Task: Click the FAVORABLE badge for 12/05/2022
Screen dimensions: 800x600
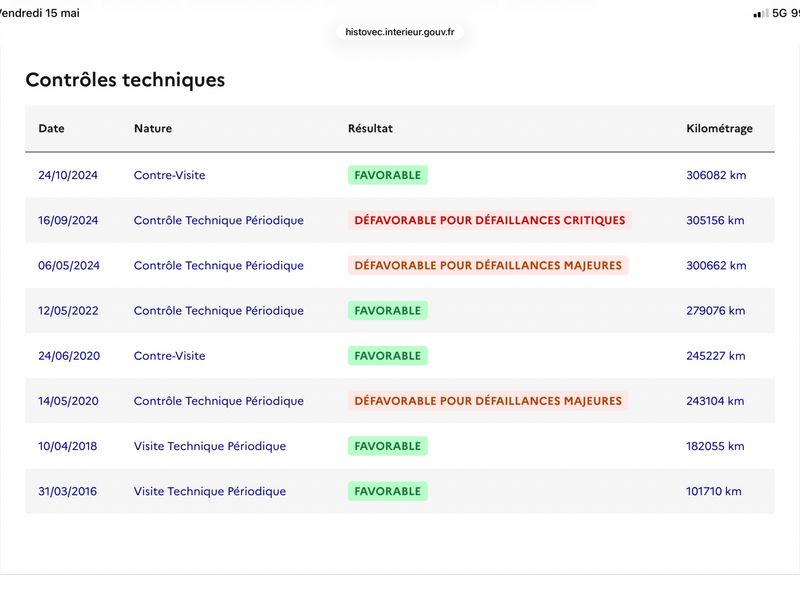Action: (388, 311)
